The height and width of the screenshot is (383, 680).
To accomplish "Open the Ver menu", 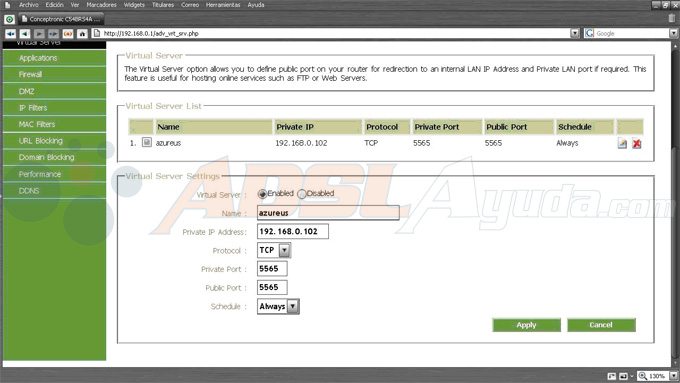I will click(x=75, y=5).
